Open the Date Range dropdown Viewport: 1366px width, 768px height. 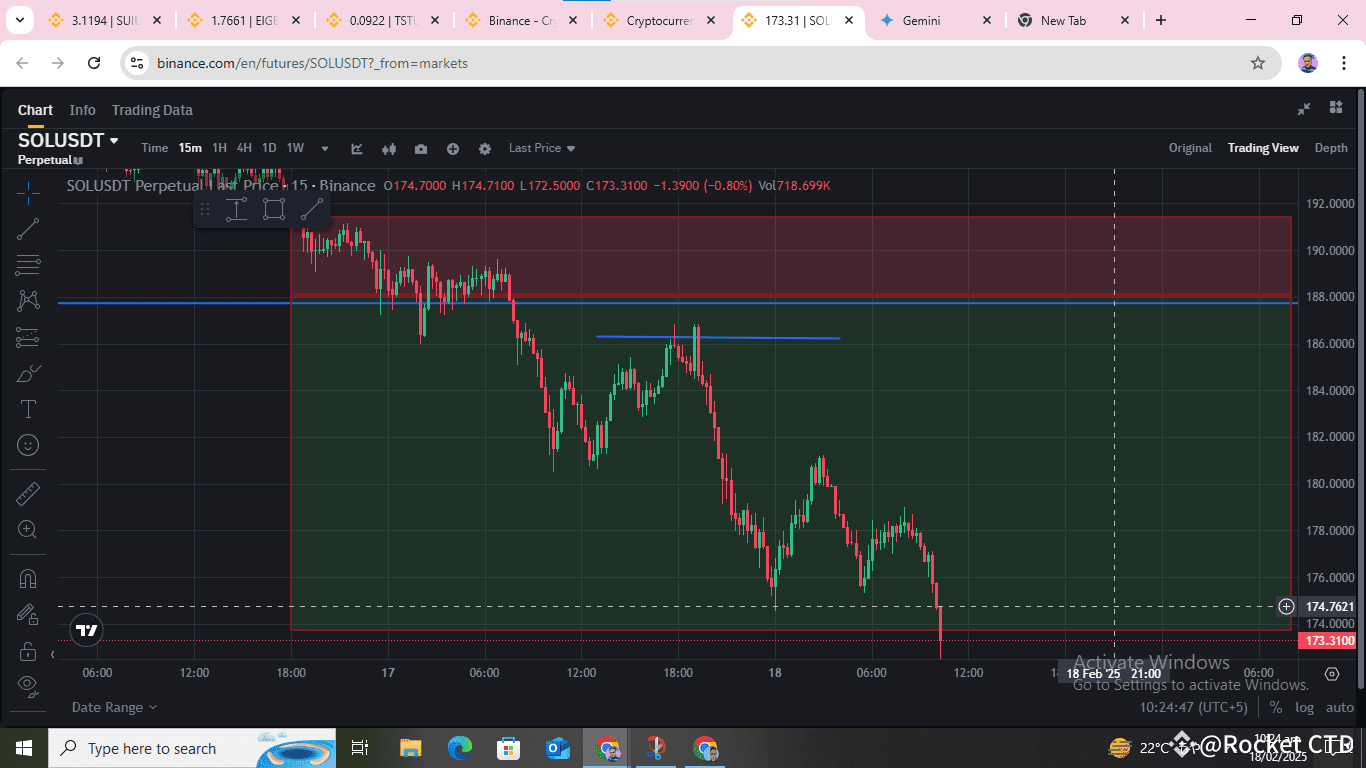(107, 707)
